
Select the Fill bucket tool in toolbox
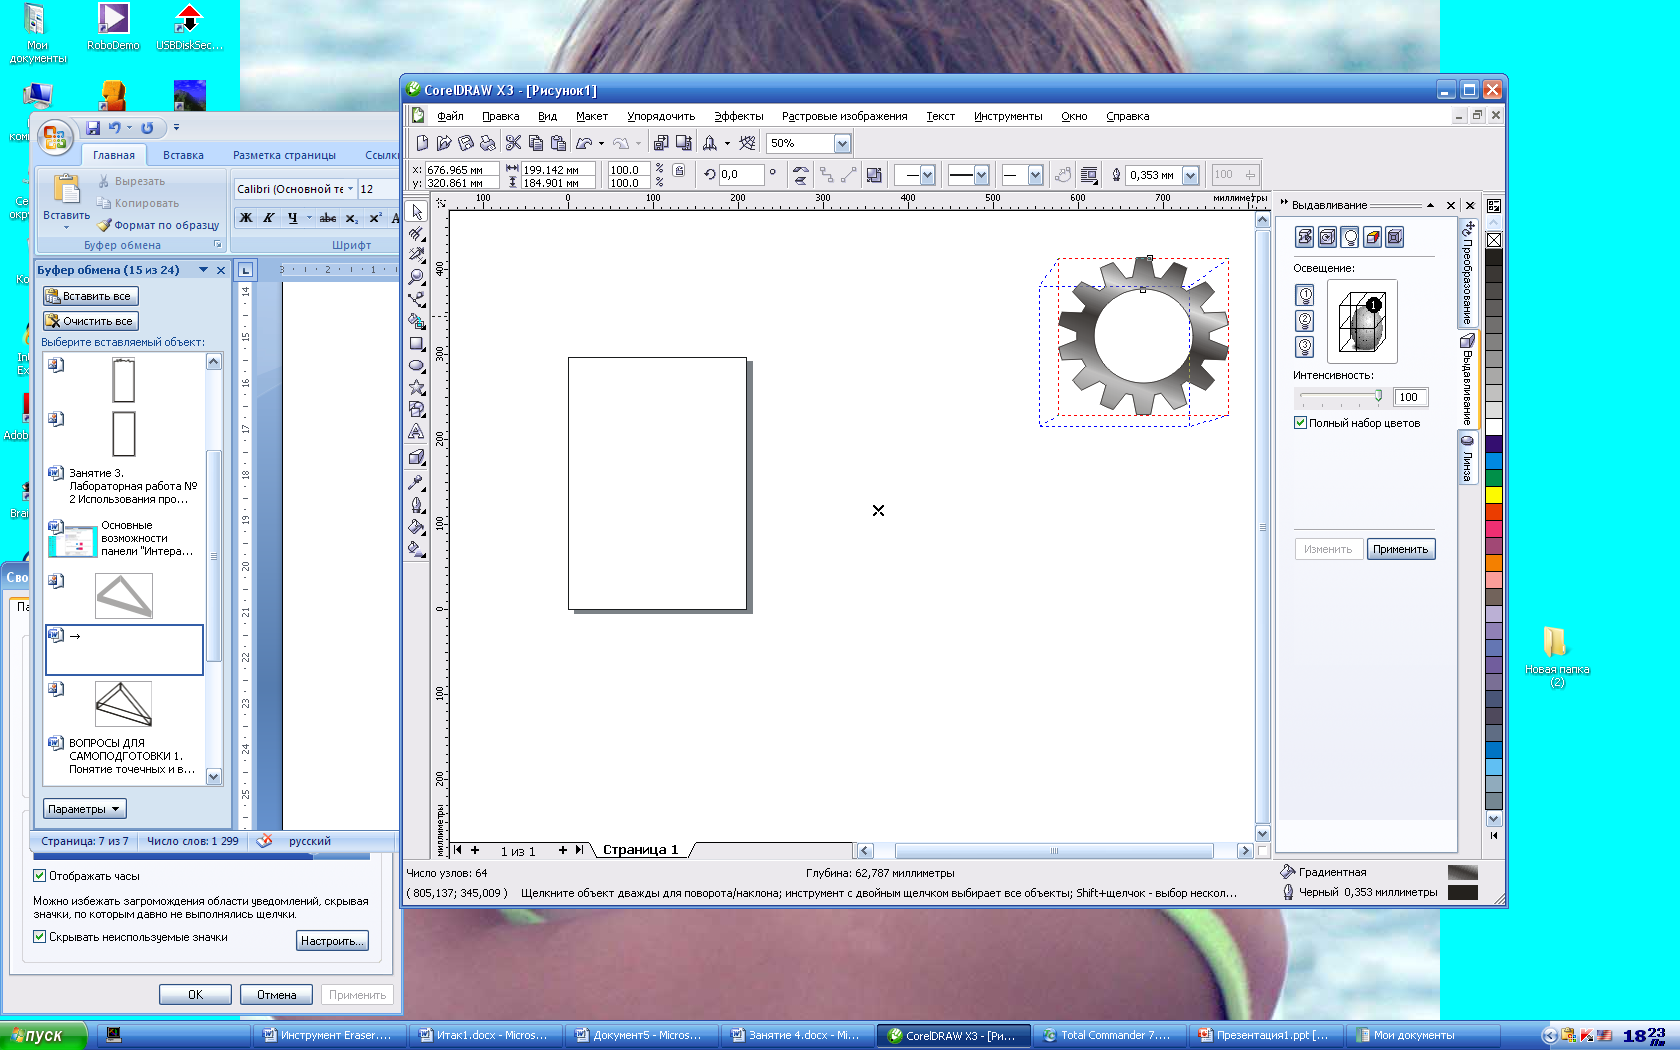pos(417,527)
